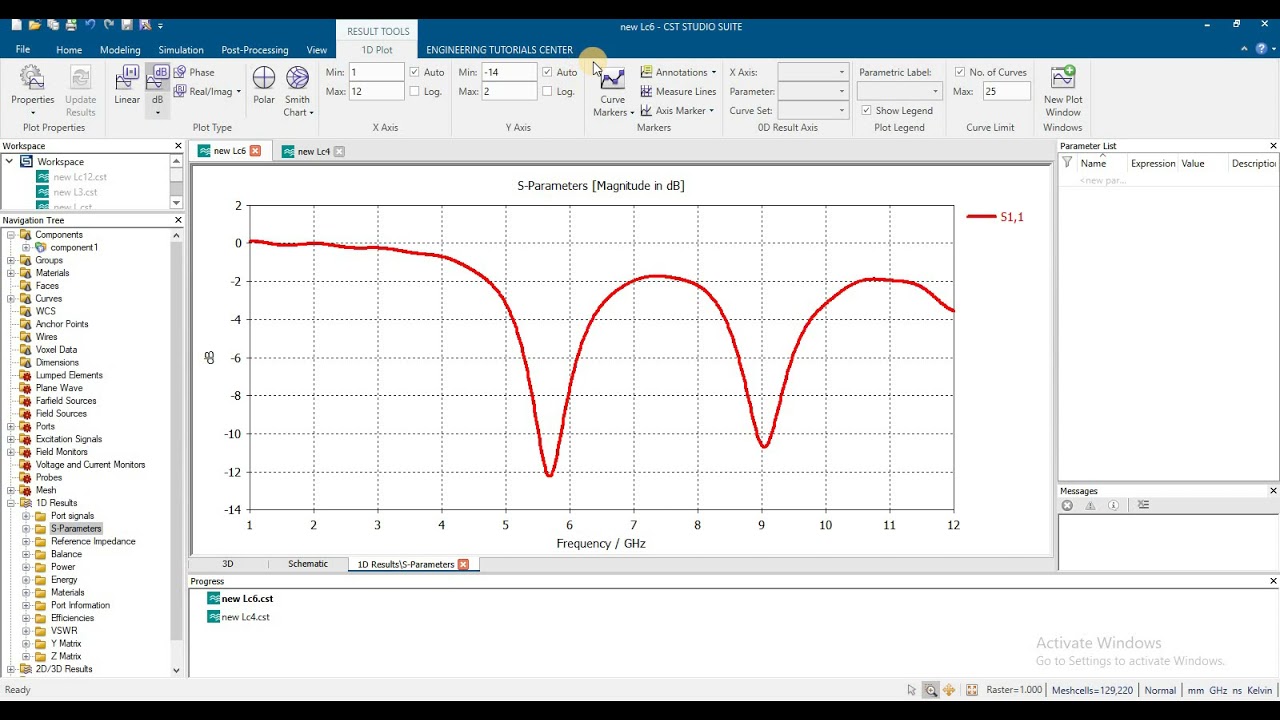Switch plot to Real/Imag view
1280x720 pixels.
coord(206,91)
